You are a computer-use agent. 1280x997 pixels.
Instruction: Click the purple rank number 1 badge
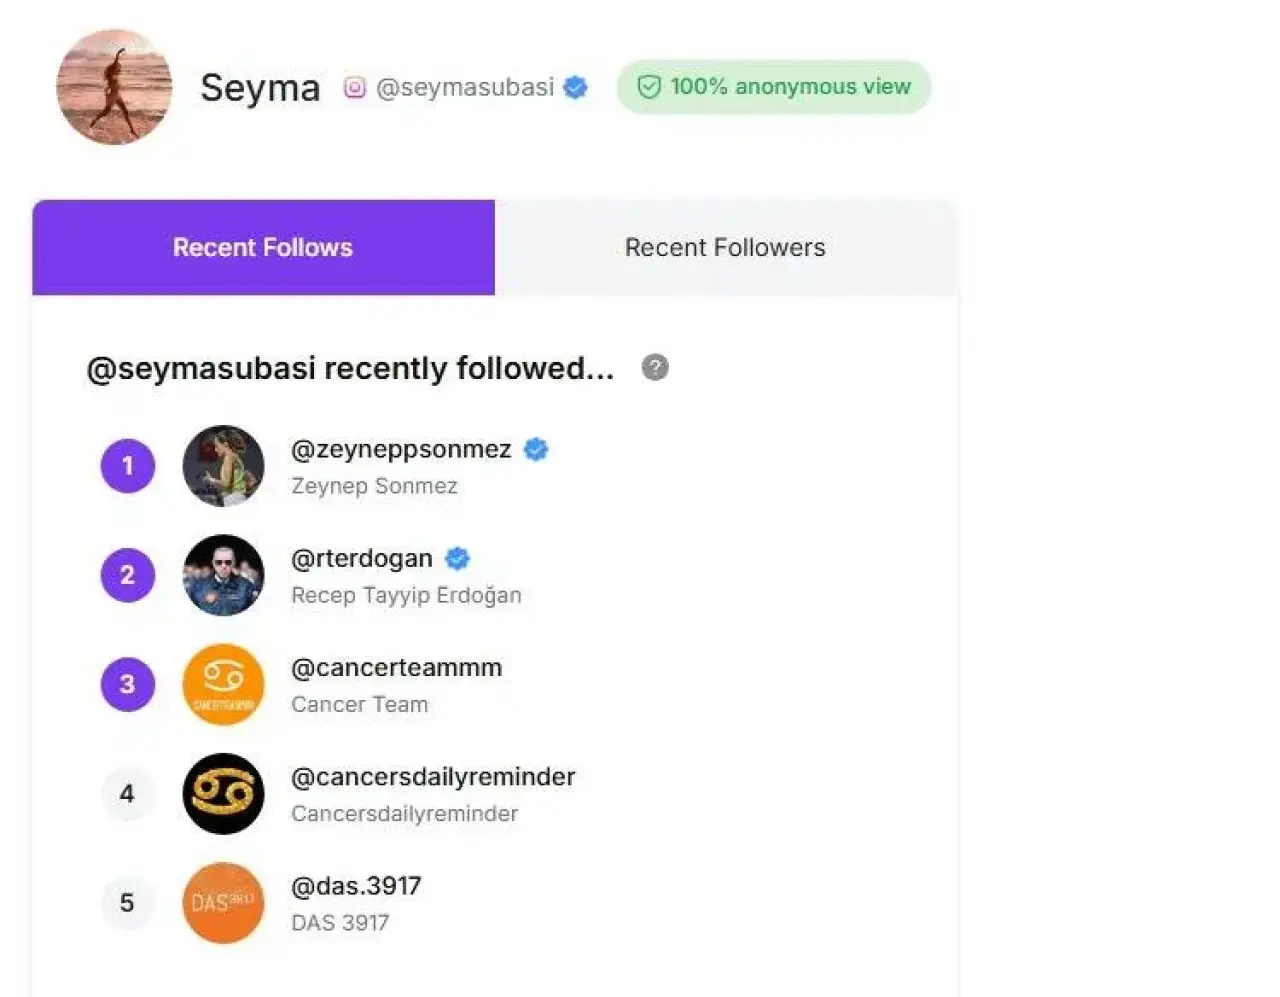point(128,466)
